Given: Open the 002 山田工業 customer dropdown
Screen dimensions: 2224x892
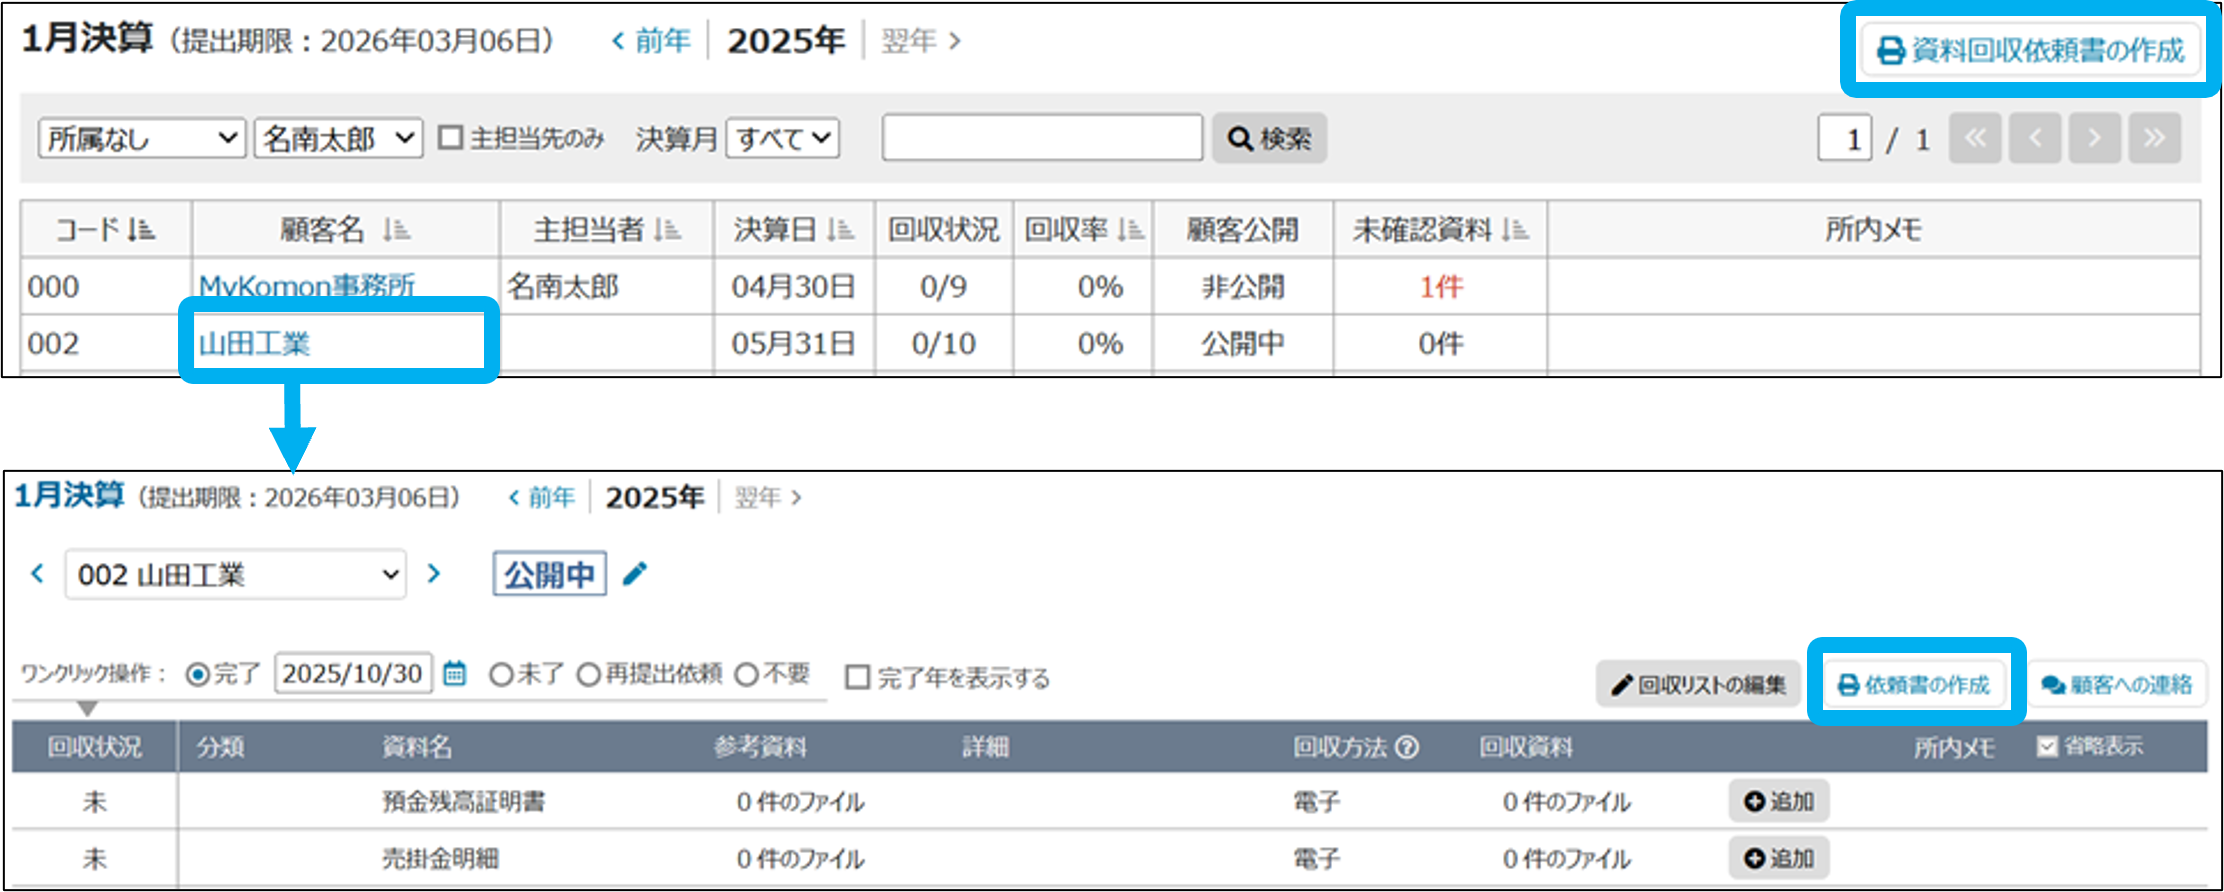Looking at the screenshot, I should [236, 575].
